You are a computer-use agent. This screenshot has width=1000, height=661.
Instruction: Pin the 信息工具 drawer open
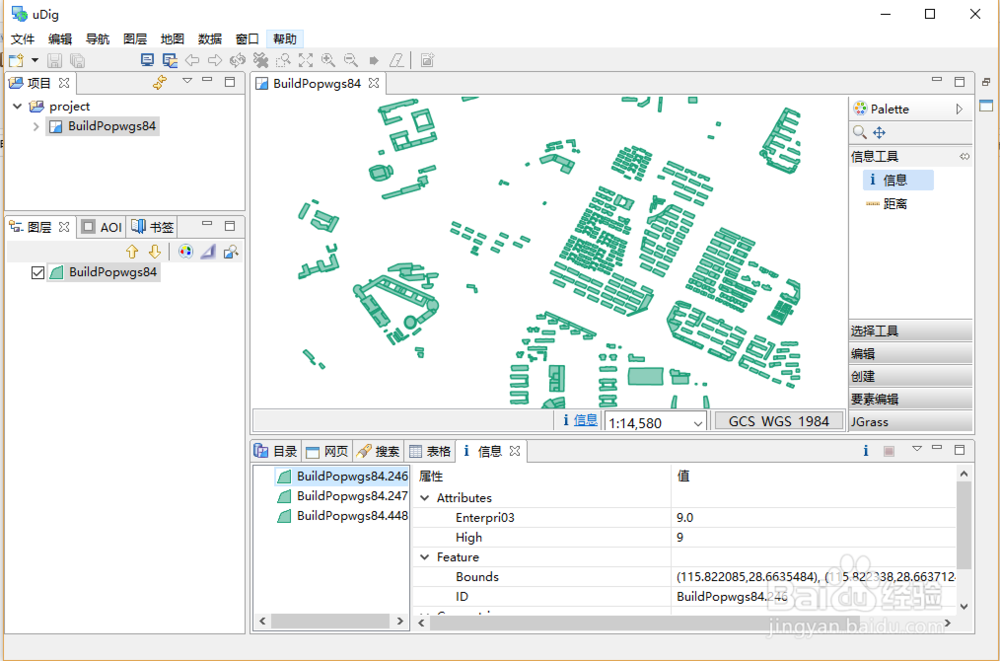coord(964,156)
